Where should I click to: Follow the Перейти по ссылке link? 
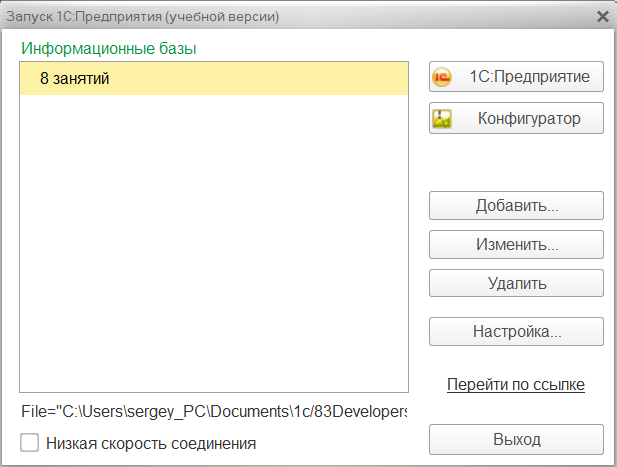coord(515,384)
